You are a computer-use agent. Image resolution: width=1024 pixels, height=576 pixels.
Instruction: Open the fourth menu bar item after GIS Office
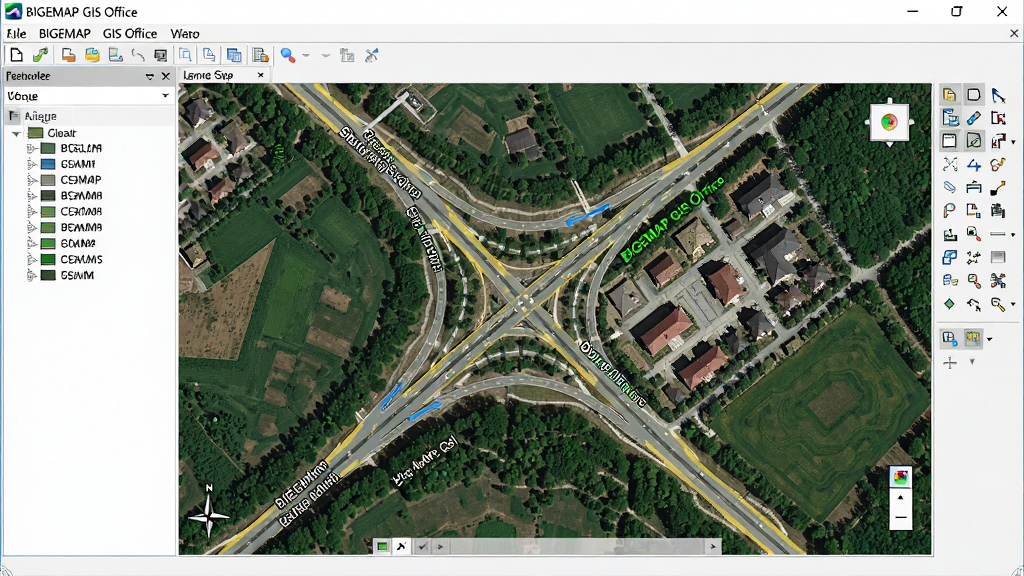(x=185, y=33)
